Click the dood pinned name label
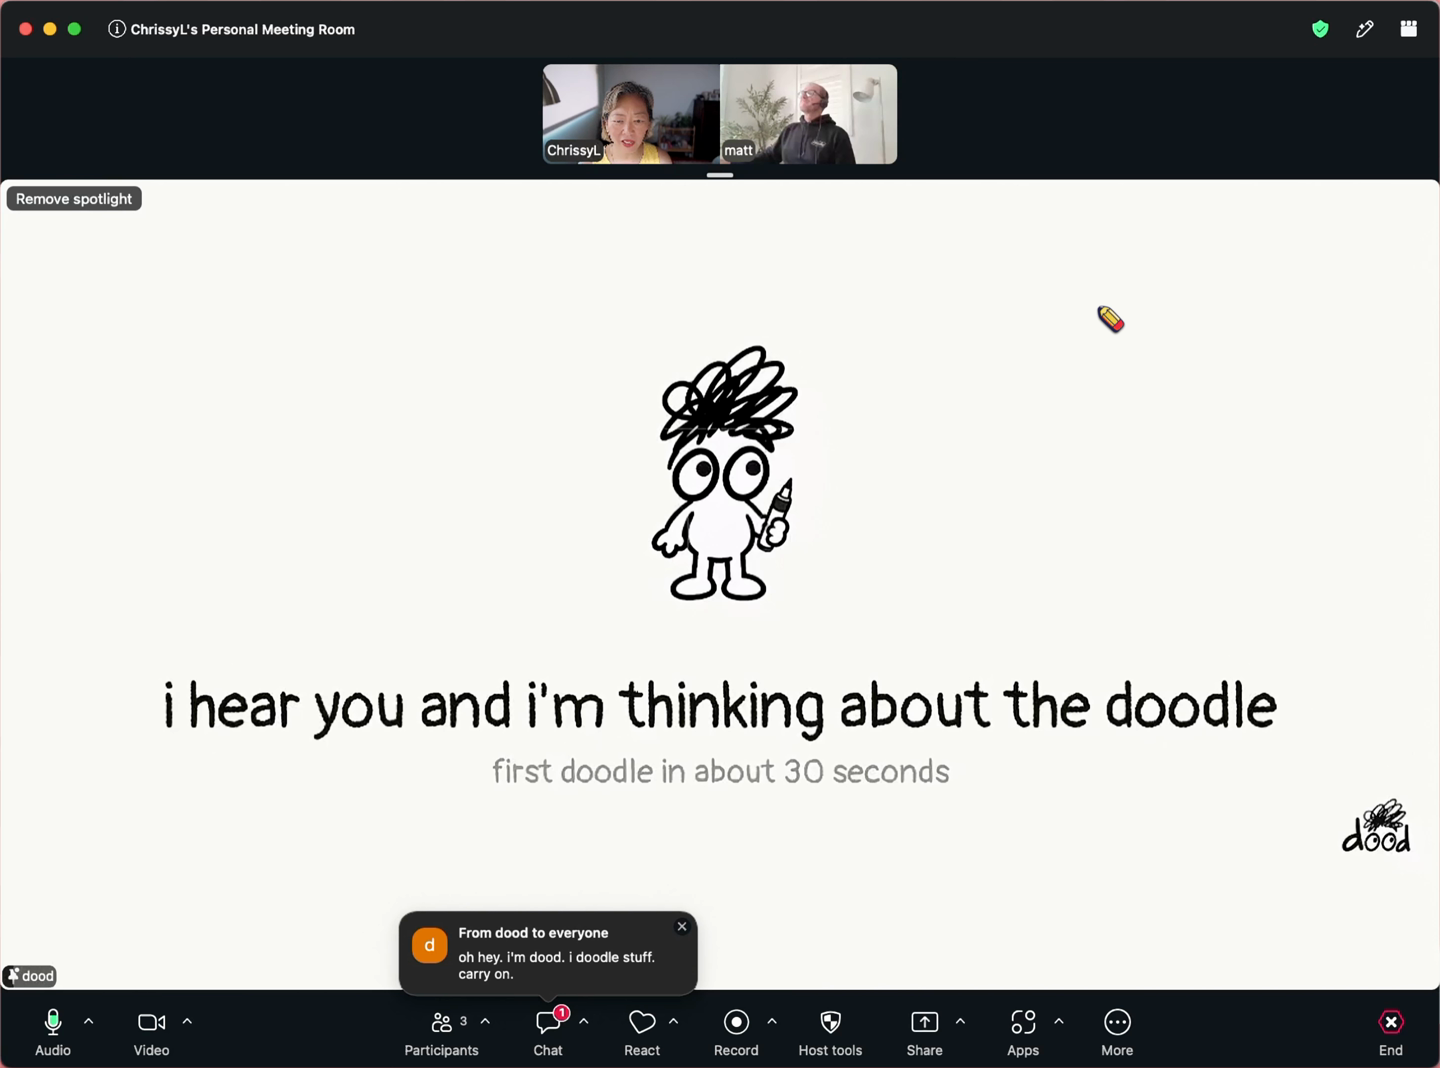1440x1068 pixels. pyautogui.click(x=30, y=976)
